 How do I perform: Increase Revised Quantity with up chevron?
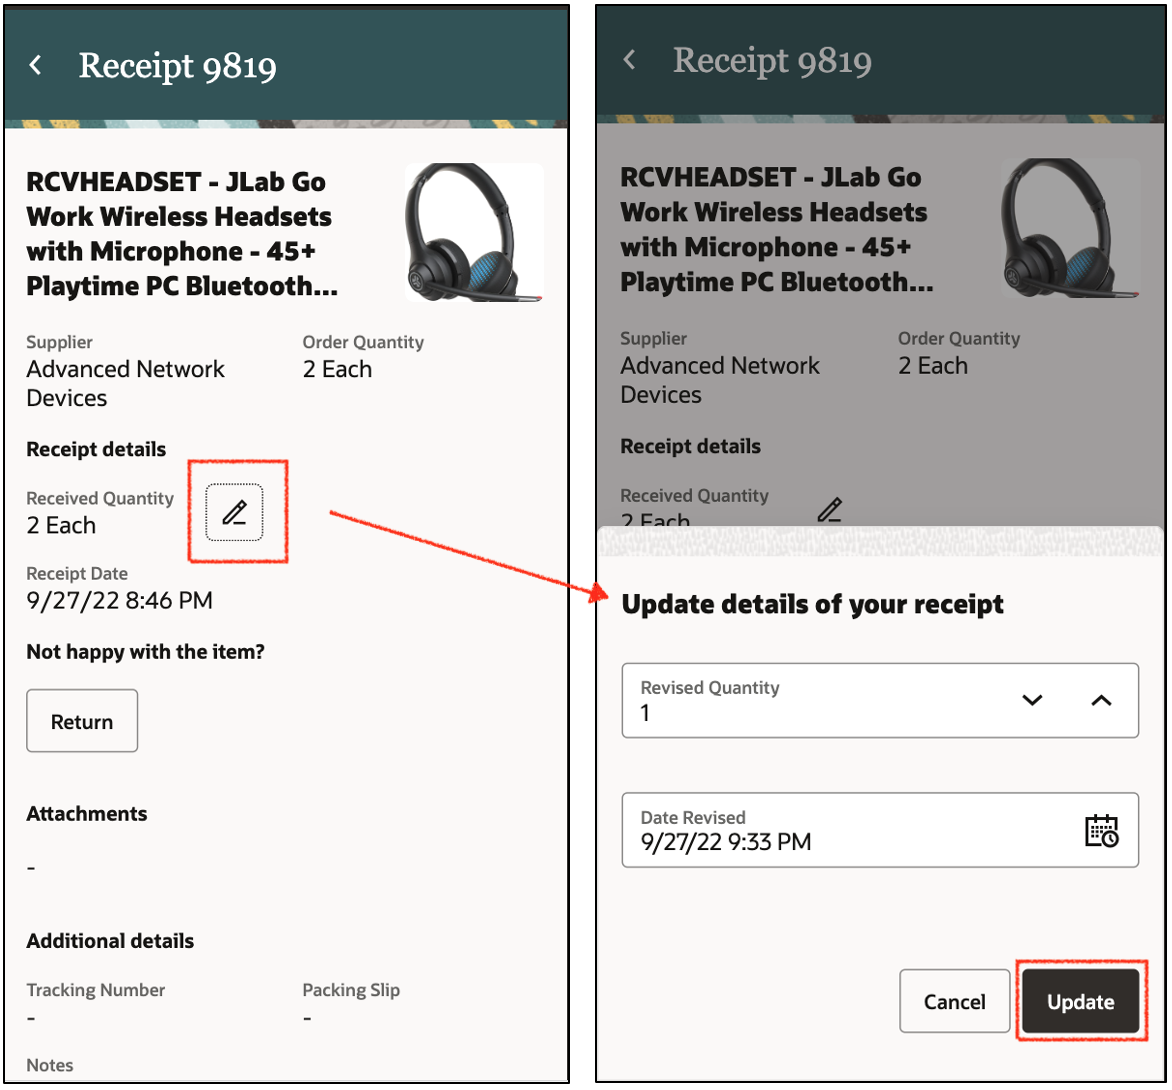[1101, 701]
